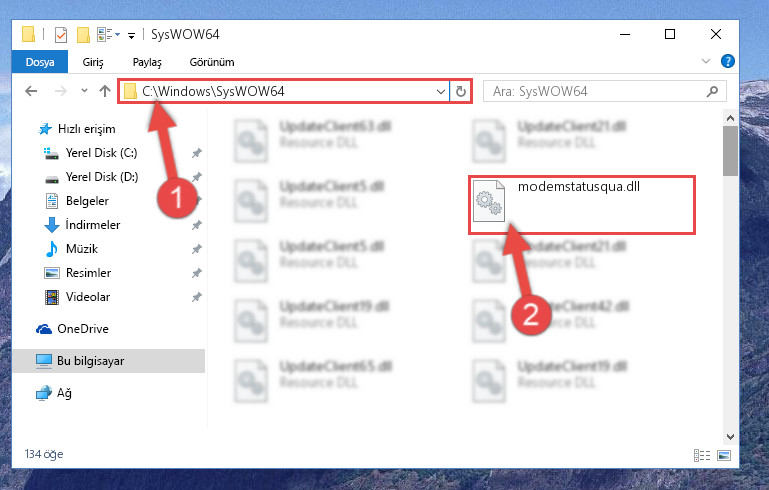Go up one folder level
This screenshot has width=769, height=490.
point(104,91)
